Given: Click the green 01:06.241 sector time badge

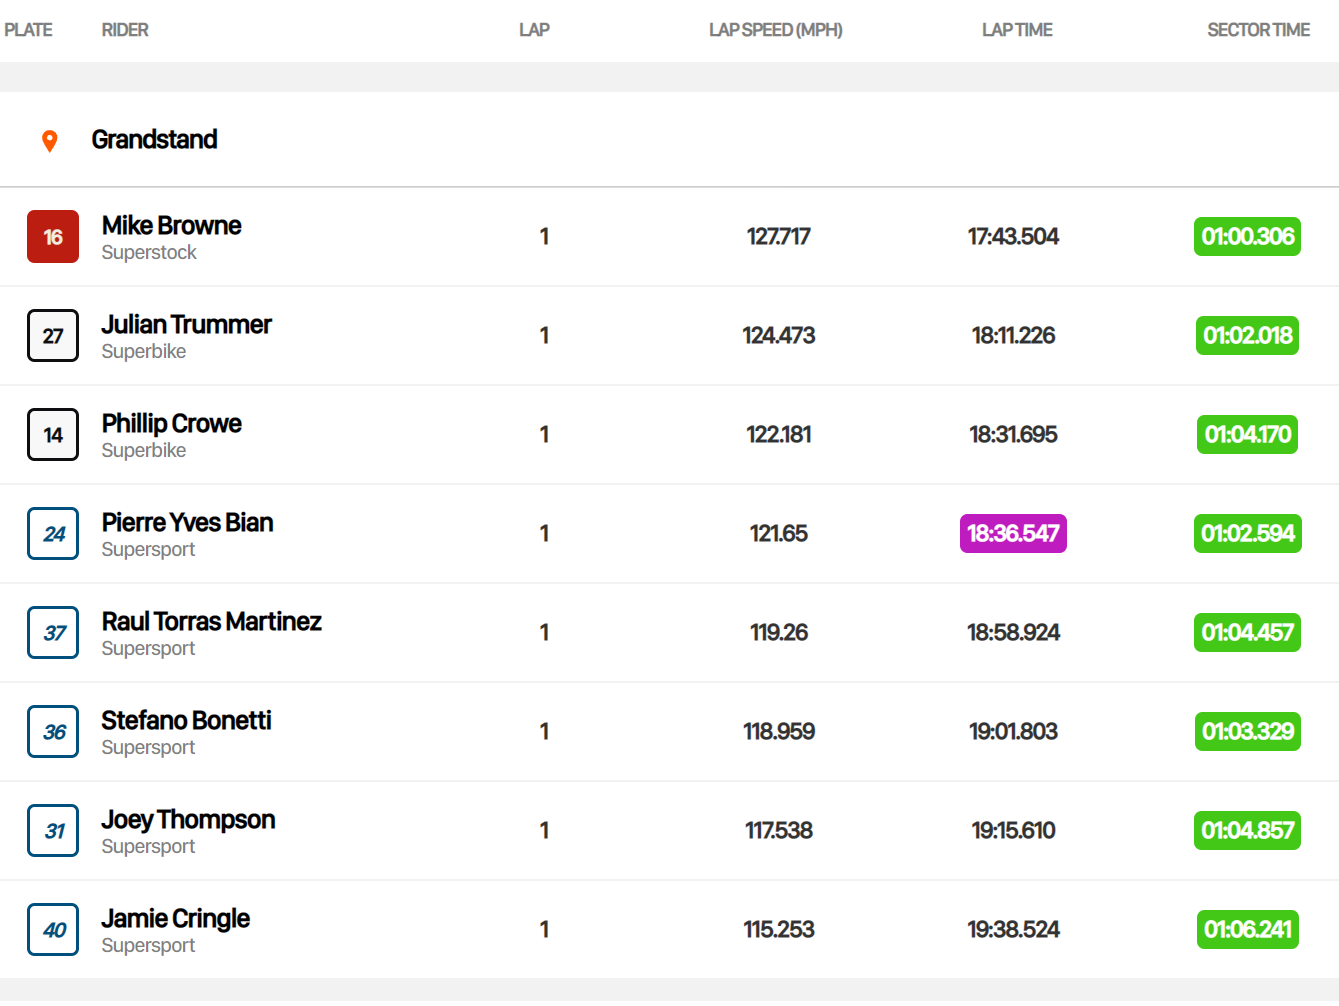Looking at the screenshot, I should point(1247,930).
